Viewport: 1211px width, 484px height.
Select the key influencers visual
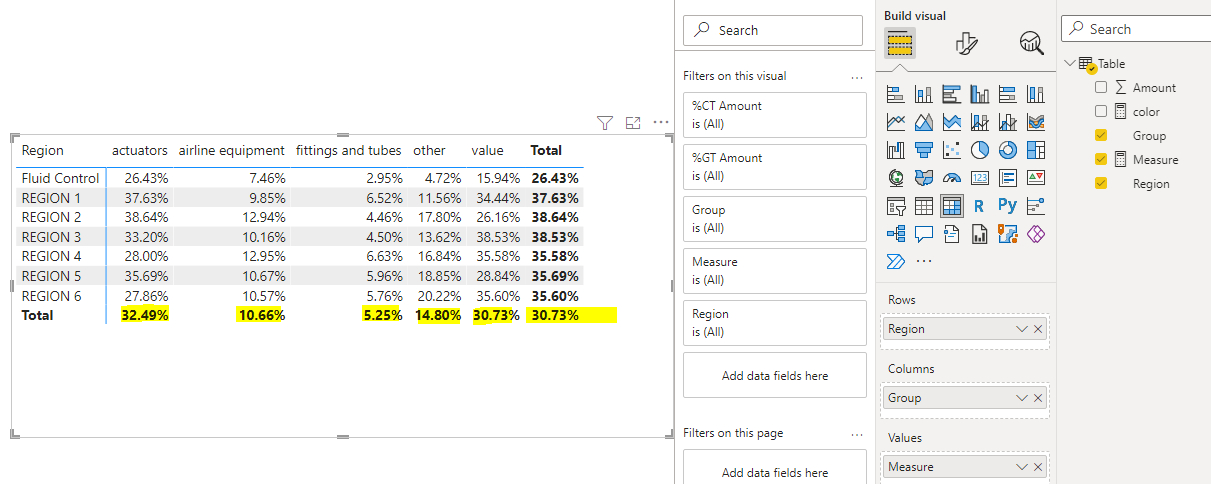(1036, 206)
